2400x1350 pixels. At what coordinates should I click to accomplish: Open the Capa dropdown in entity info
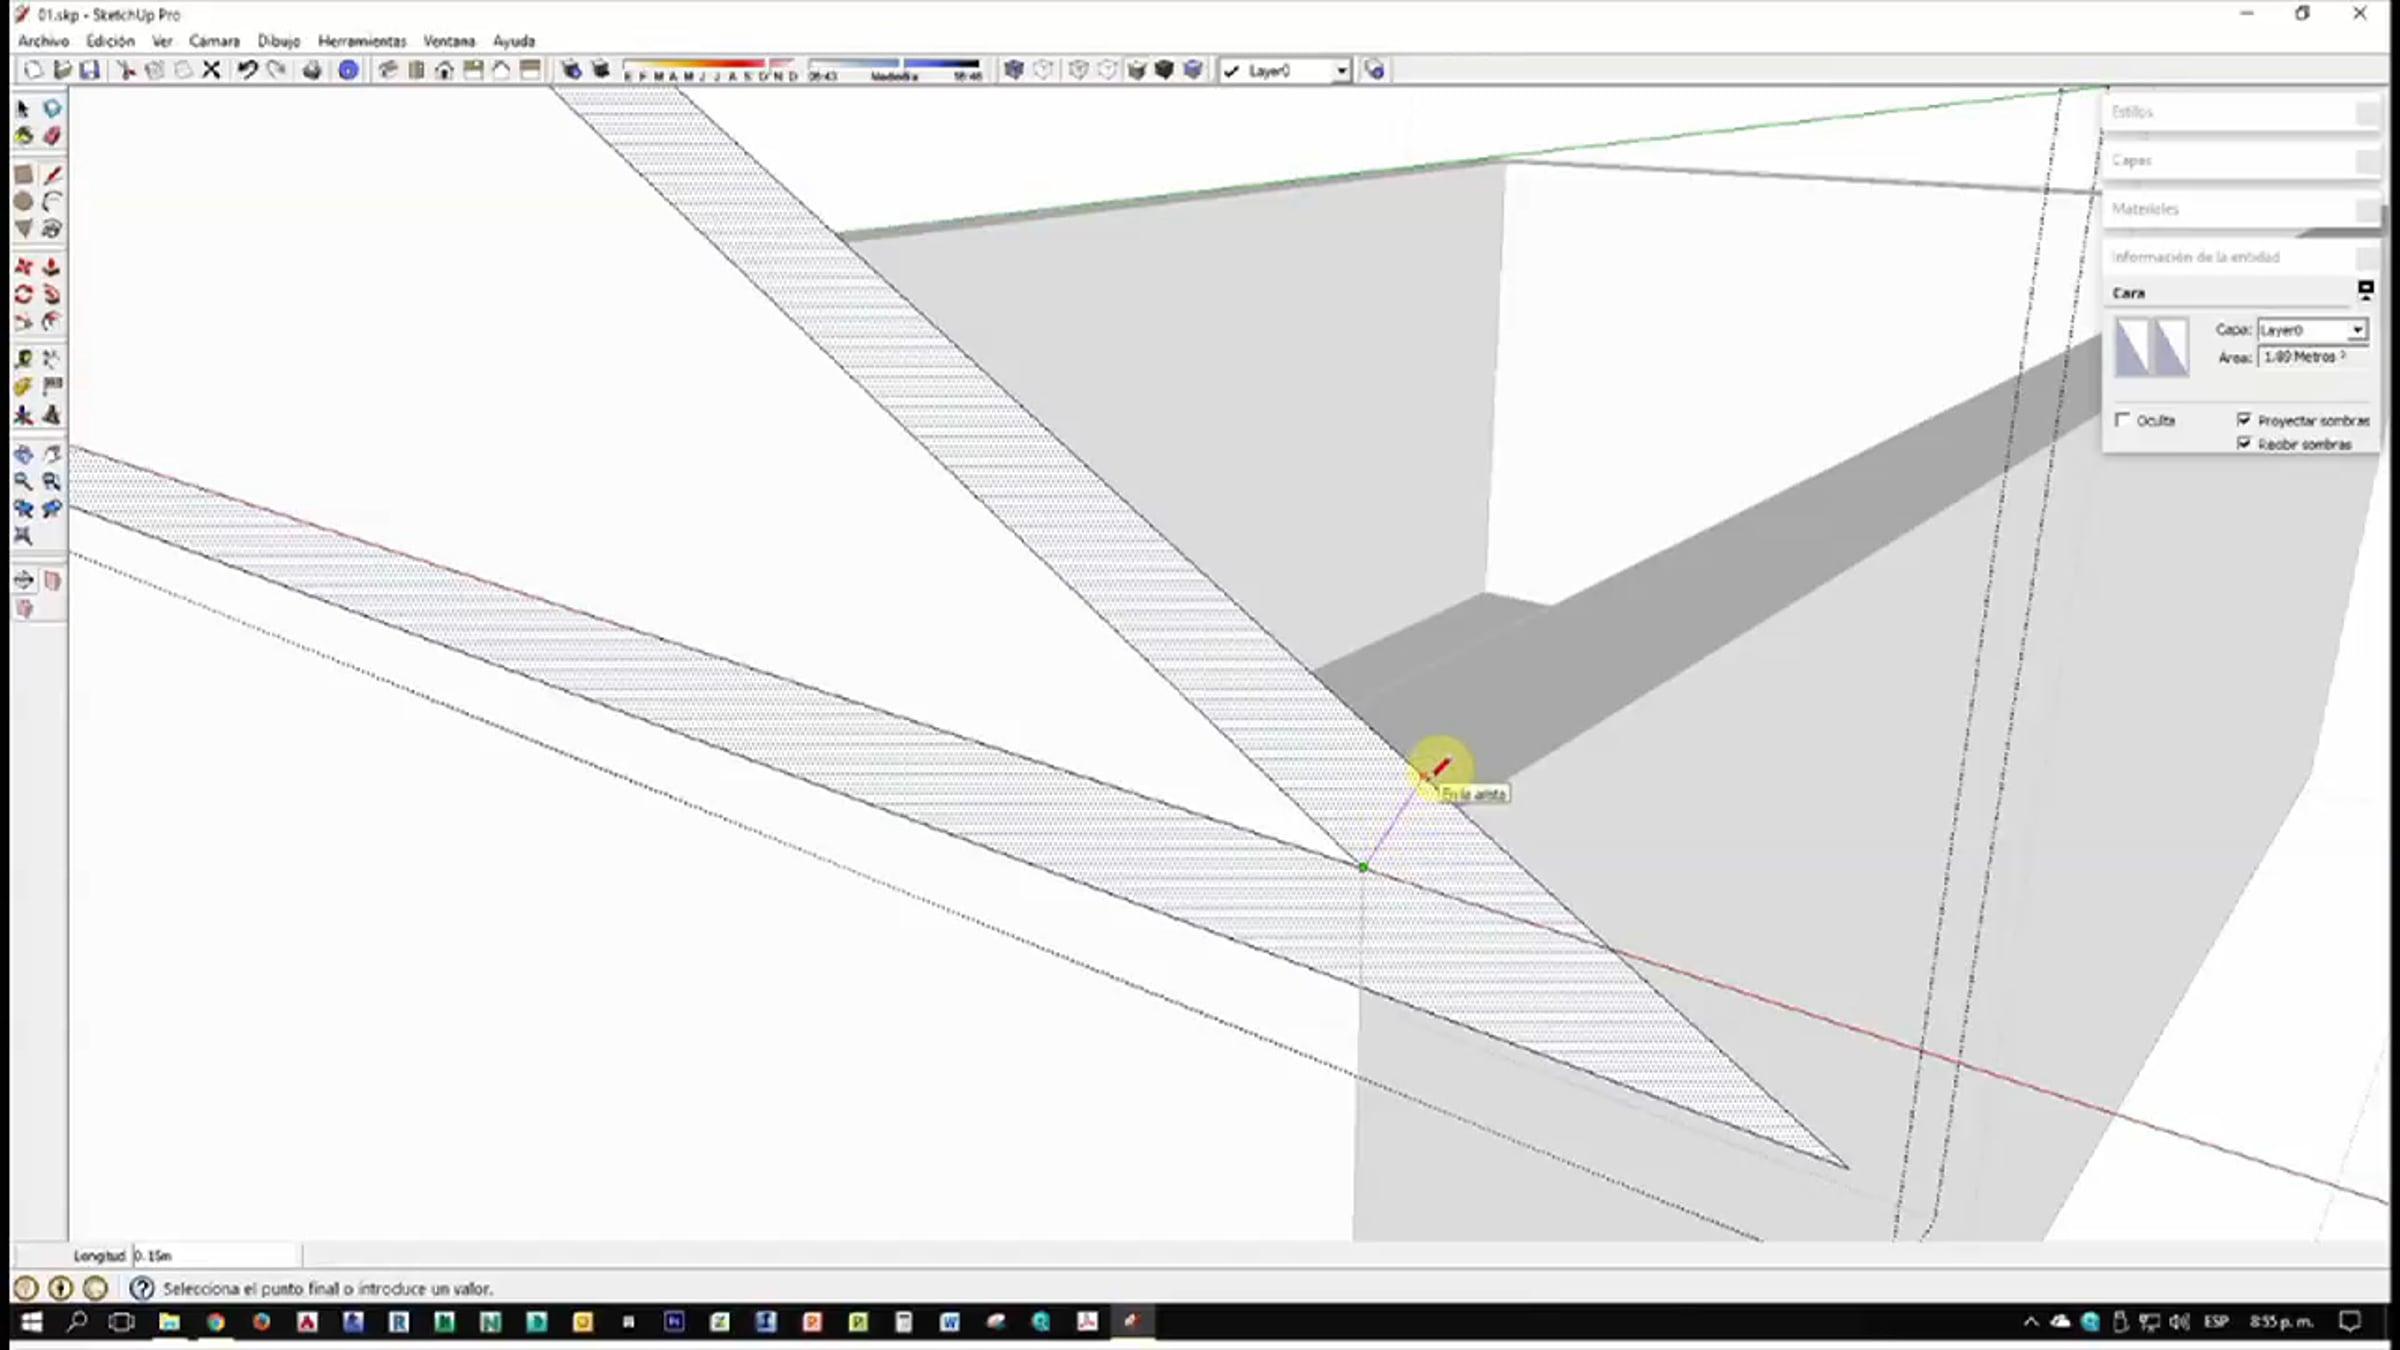pos(2357,330)
